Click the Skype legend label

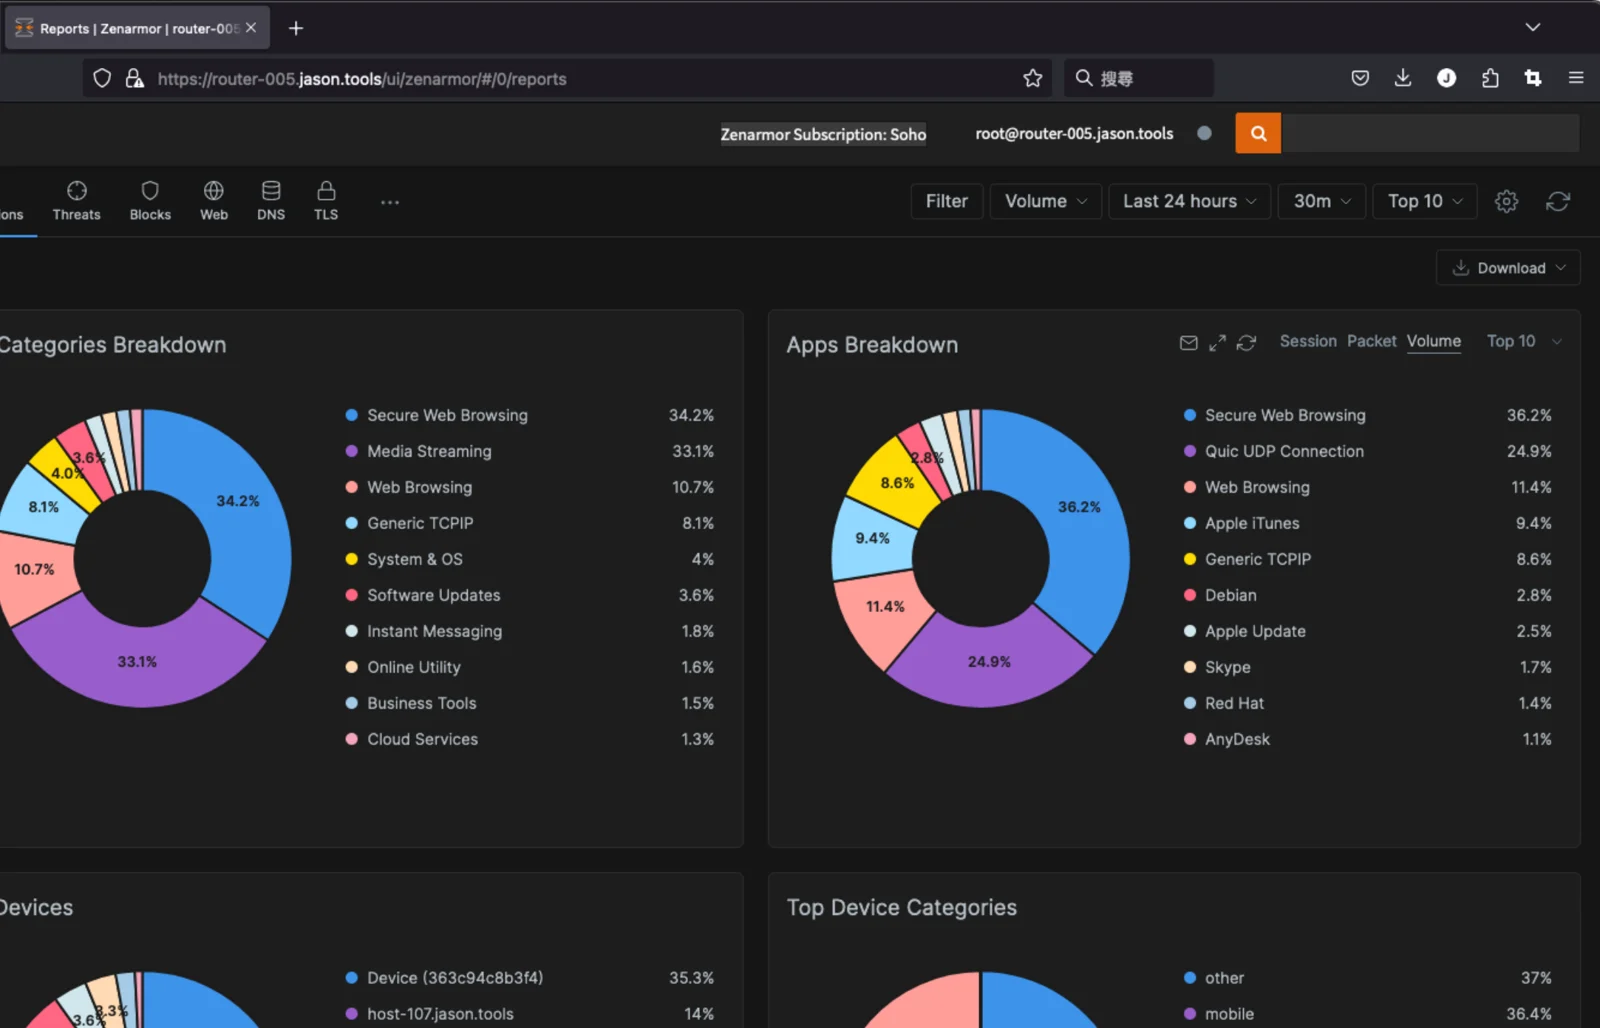[x=1228, y=667]
